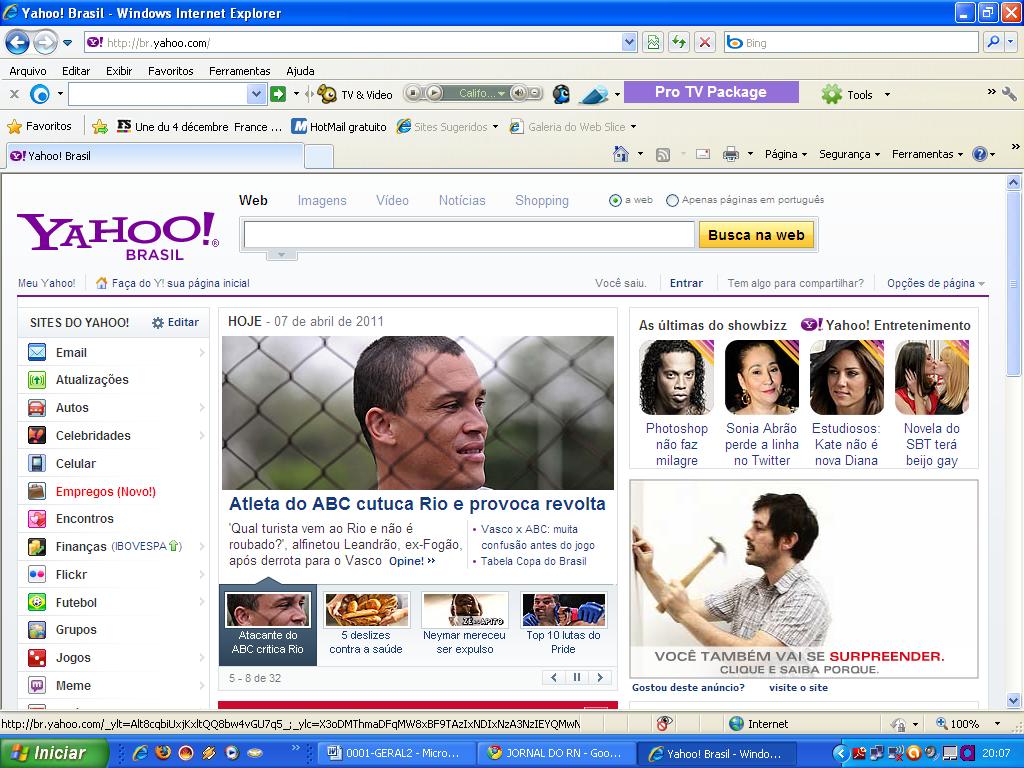Click the '5 deslizes contra a saúde' thumbnail
This screenshot has height=768, width=1024.
click(x=366, y=609)
